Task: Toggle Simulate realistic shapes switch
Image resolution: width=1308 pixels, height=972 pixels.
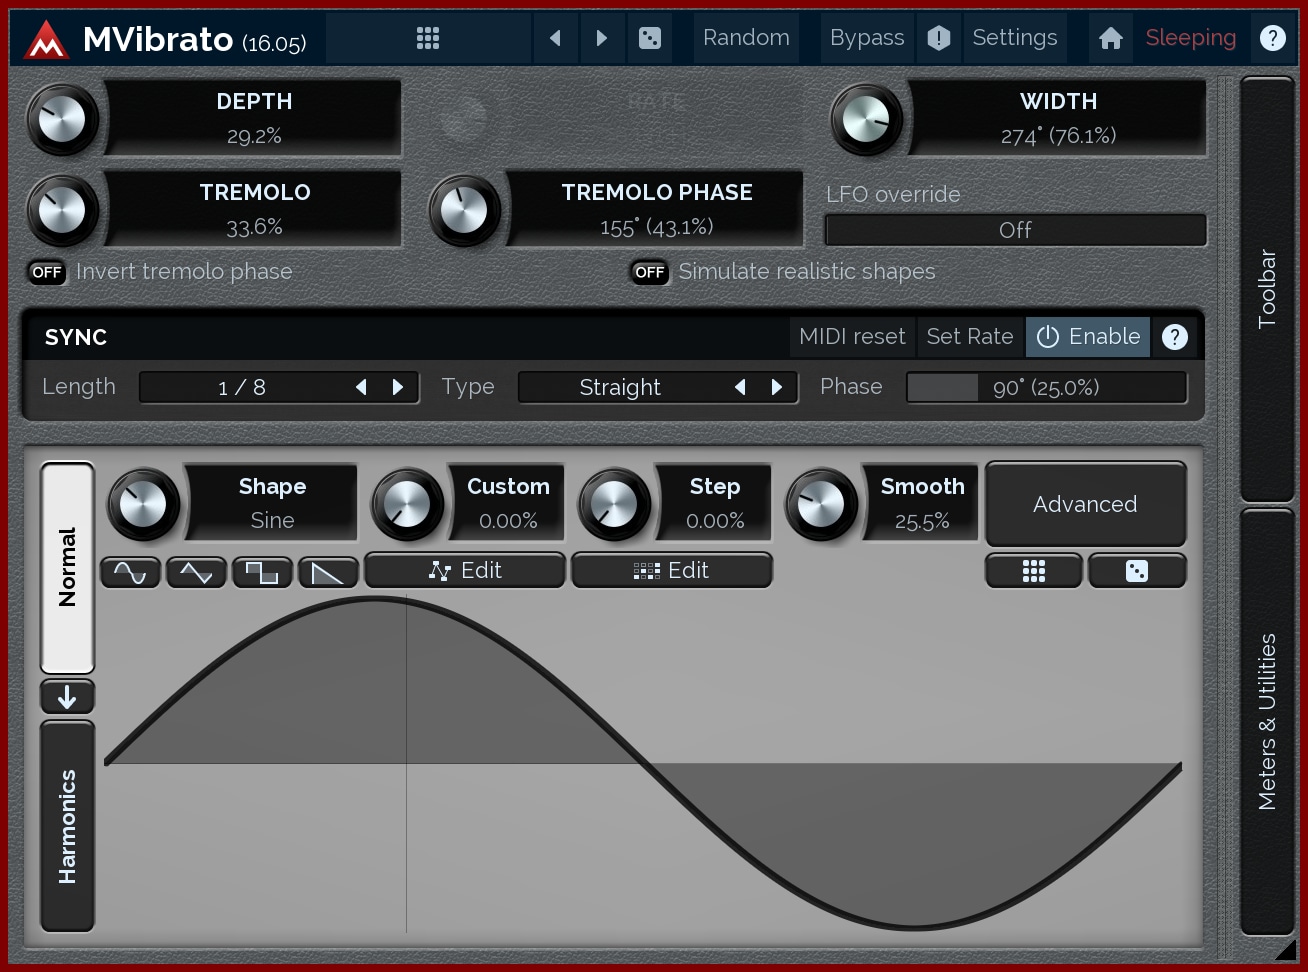Action: (650, 272)
